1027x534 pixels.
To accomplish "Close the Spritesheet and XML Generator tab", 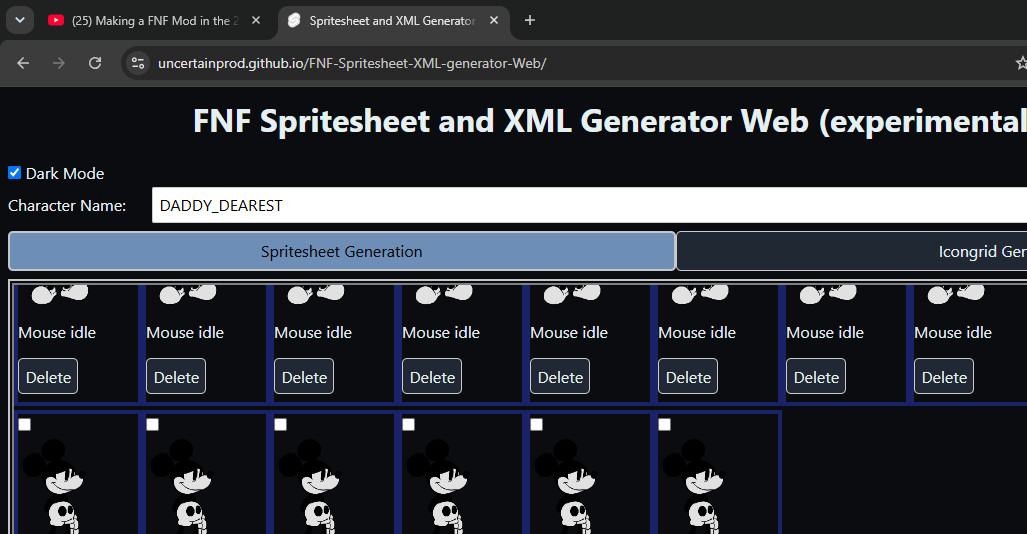I will point(494,21).
